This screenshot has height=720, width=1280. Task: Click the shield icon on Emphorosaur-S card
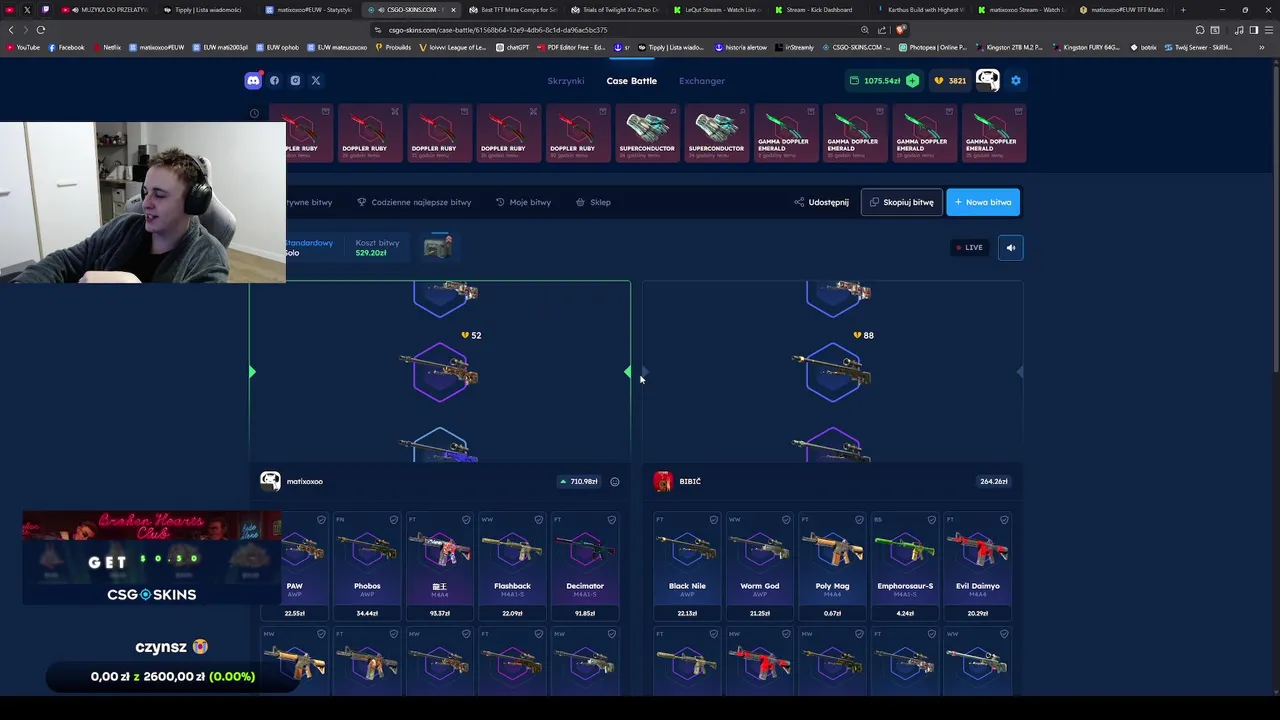(x=931, y=519)
